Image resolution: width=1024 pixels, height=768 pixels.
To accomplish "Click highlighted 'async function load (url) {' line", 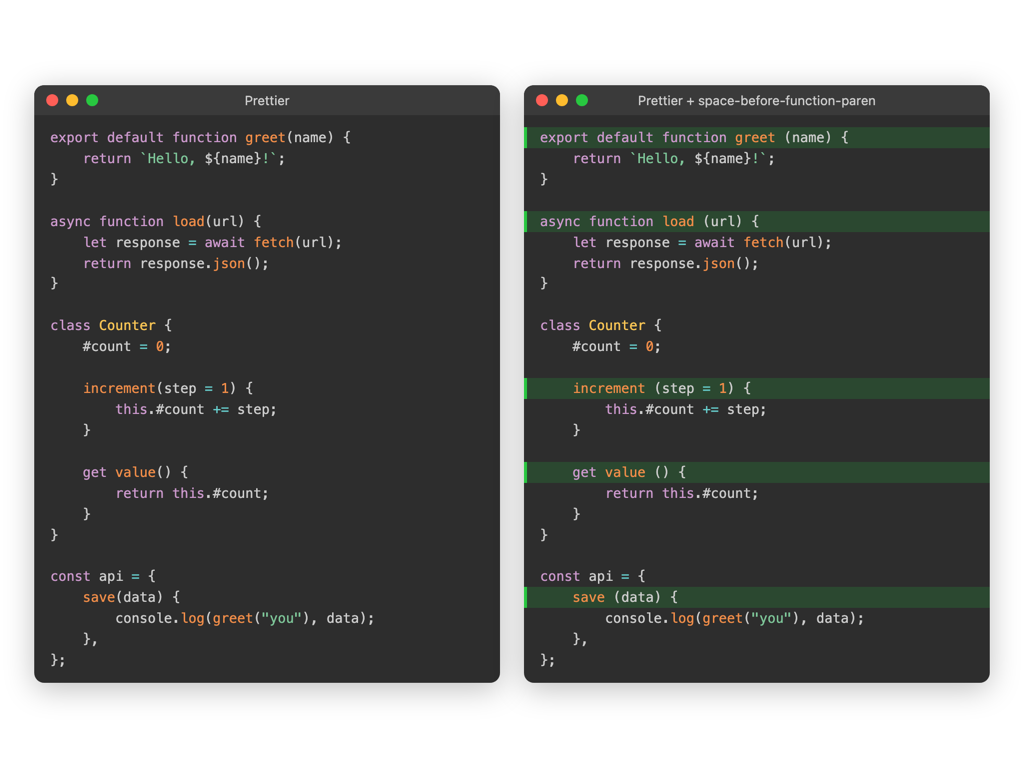I will 758,221.
